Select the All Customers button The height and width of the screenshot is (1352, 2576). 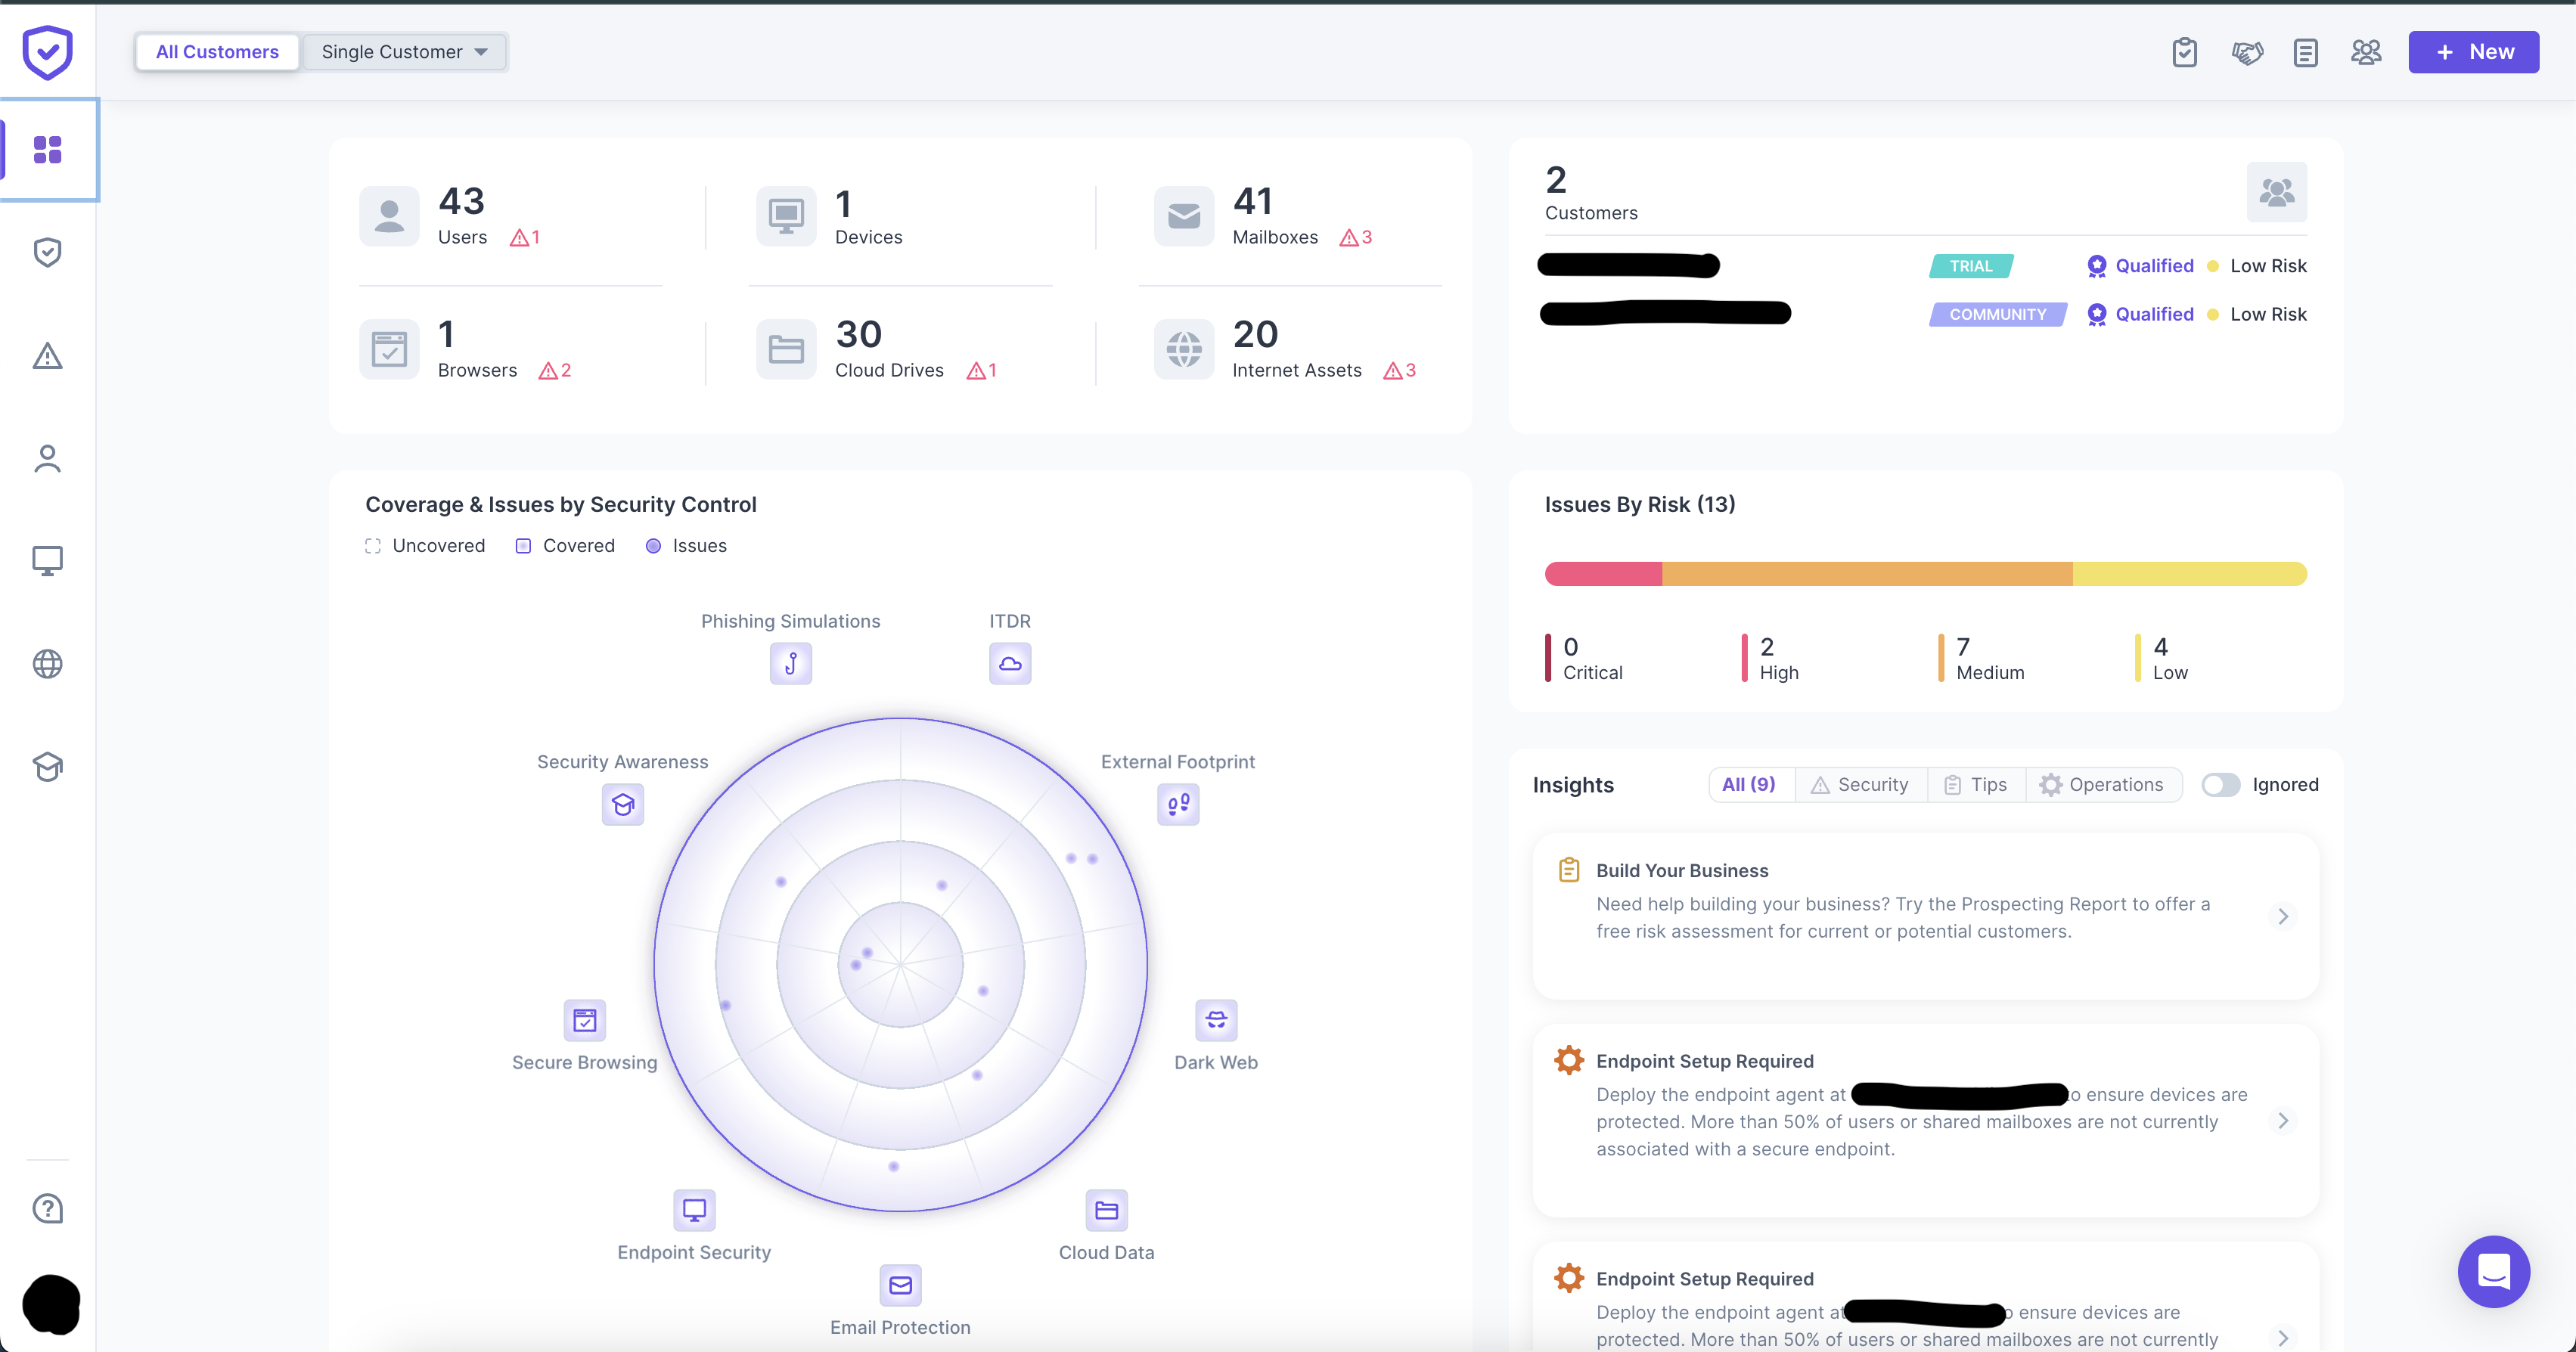[x=217, y=52]
